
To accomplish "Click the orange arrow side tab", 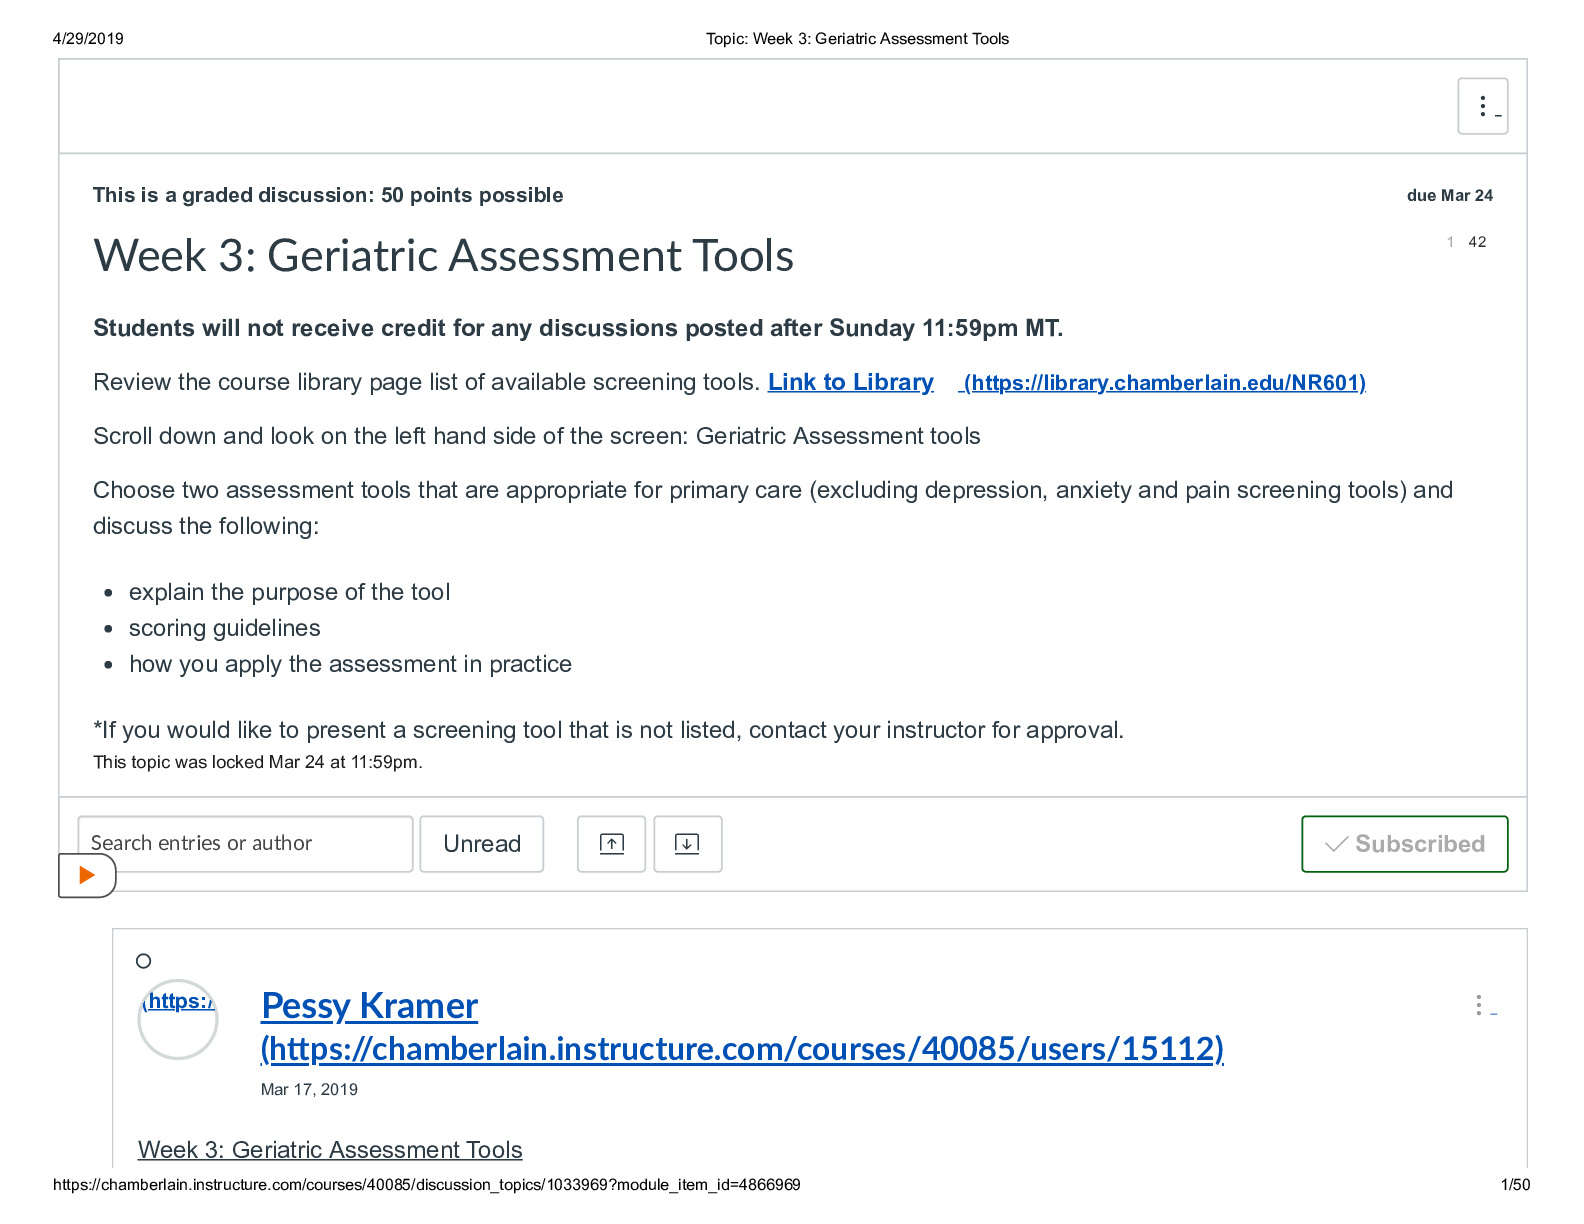I will 87,875.
